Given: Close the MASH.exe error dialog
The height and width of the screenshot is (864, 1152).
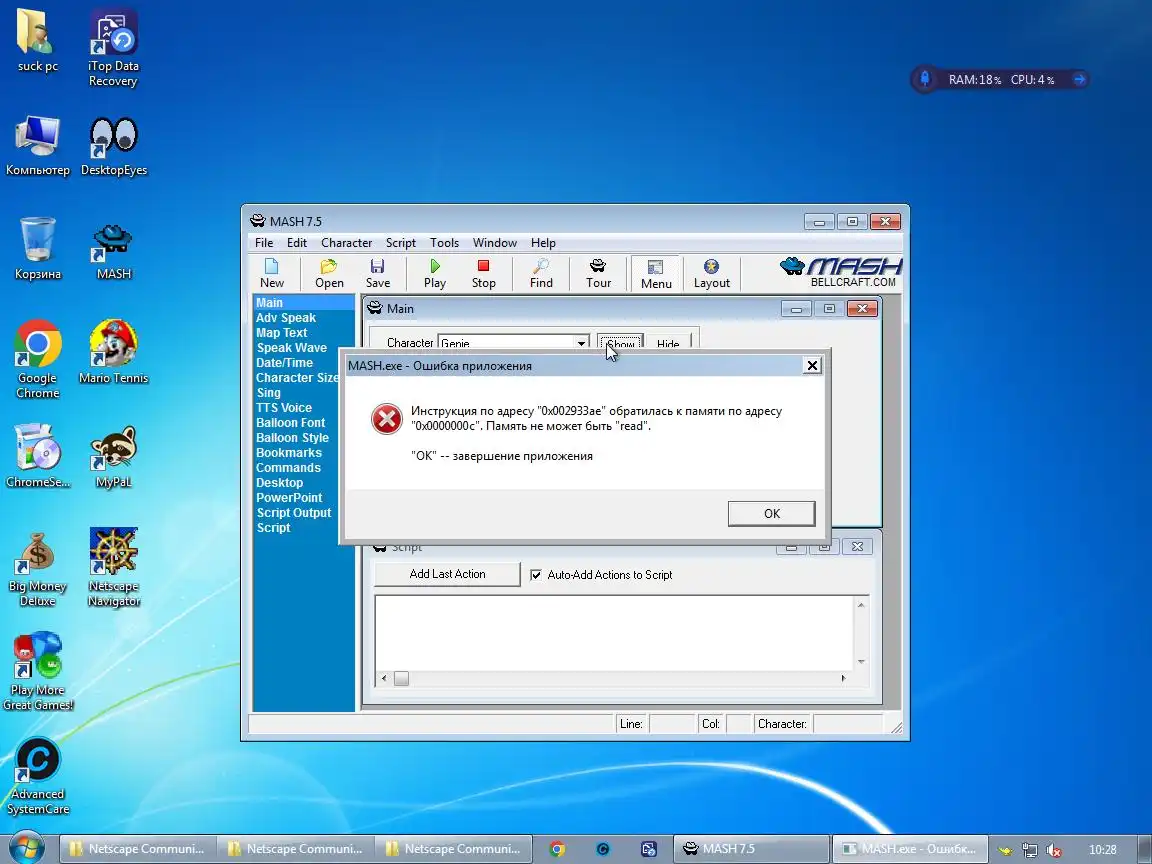Looking at the screenshot, I should click(812, 365).
